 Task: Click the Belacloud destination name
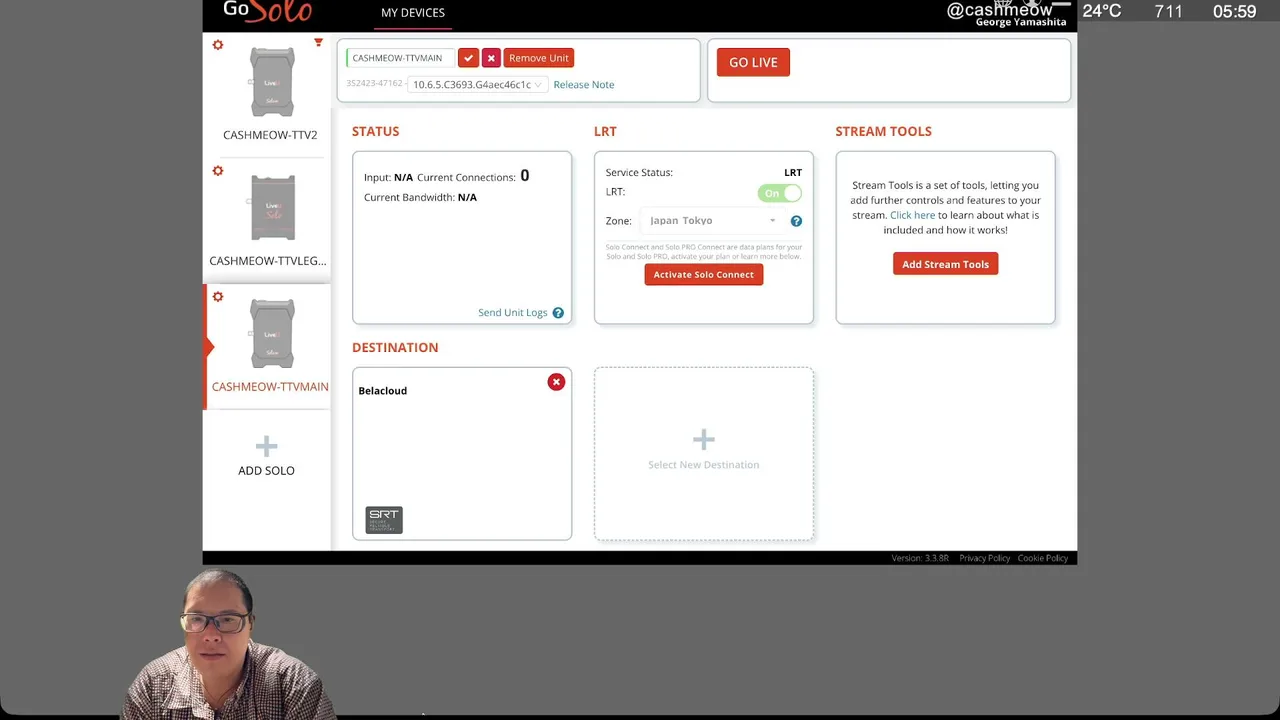pyautogui.click(x=383, y=391)
